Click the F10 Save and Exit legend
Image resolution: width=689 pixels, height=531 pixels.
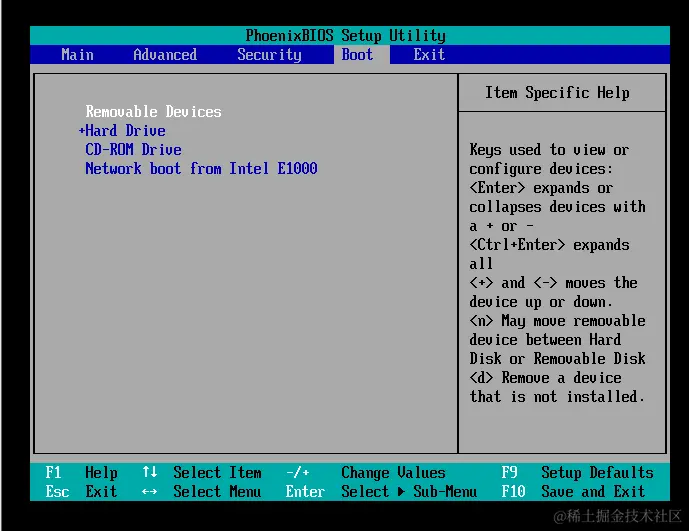pos(573,491)
